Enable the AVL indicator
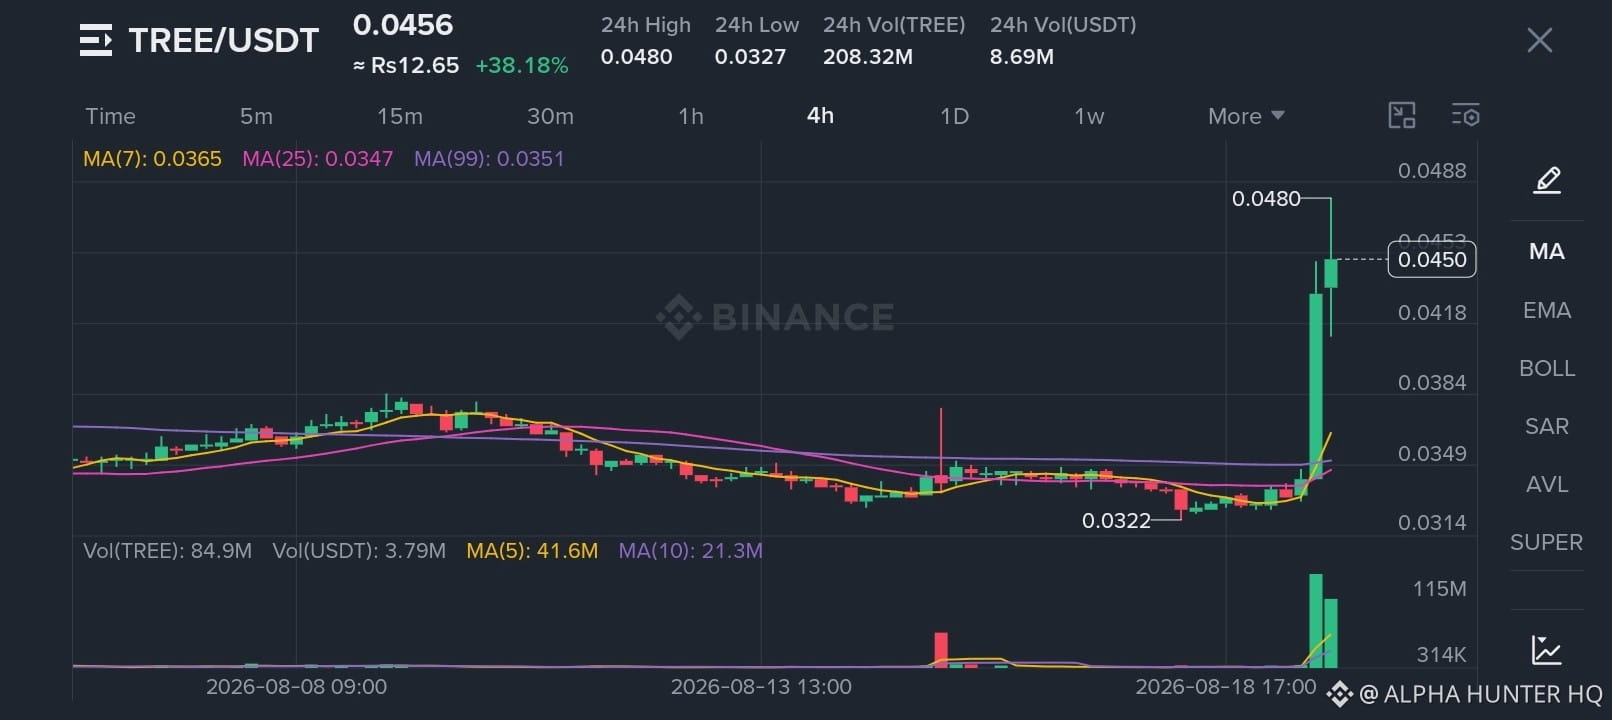The width and height of the screenshot is (1612, 720). [x=1547, y=484]
